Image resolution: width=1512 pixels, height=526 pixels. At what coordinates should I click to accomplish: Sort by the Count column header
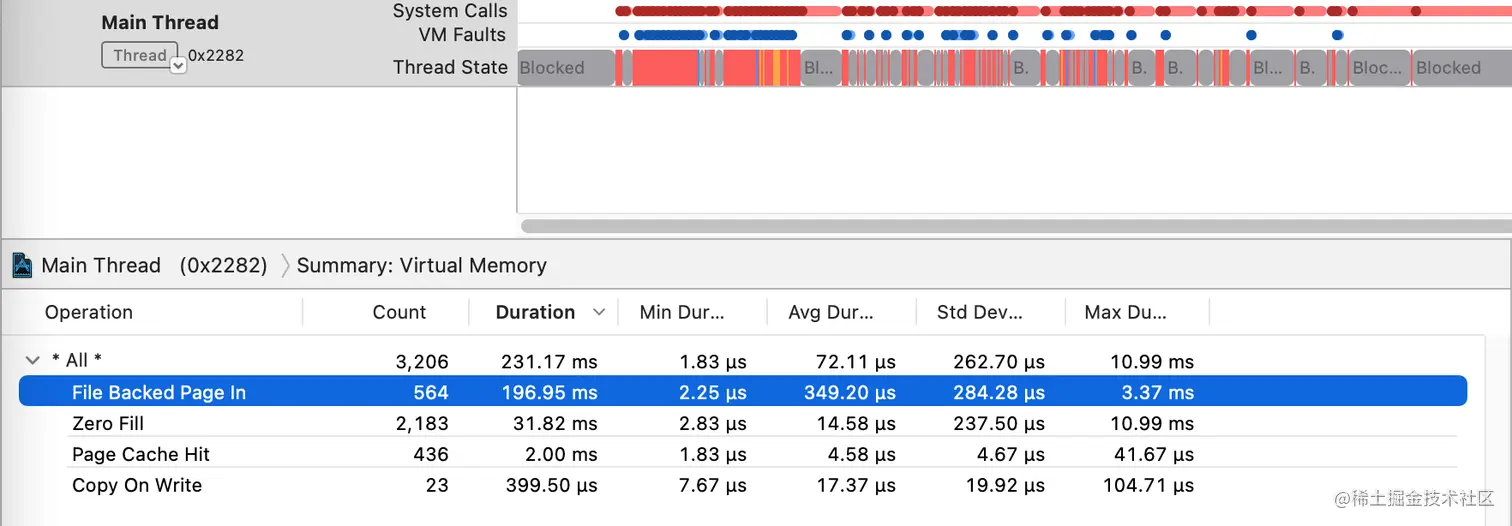click(x=399, y=312)
